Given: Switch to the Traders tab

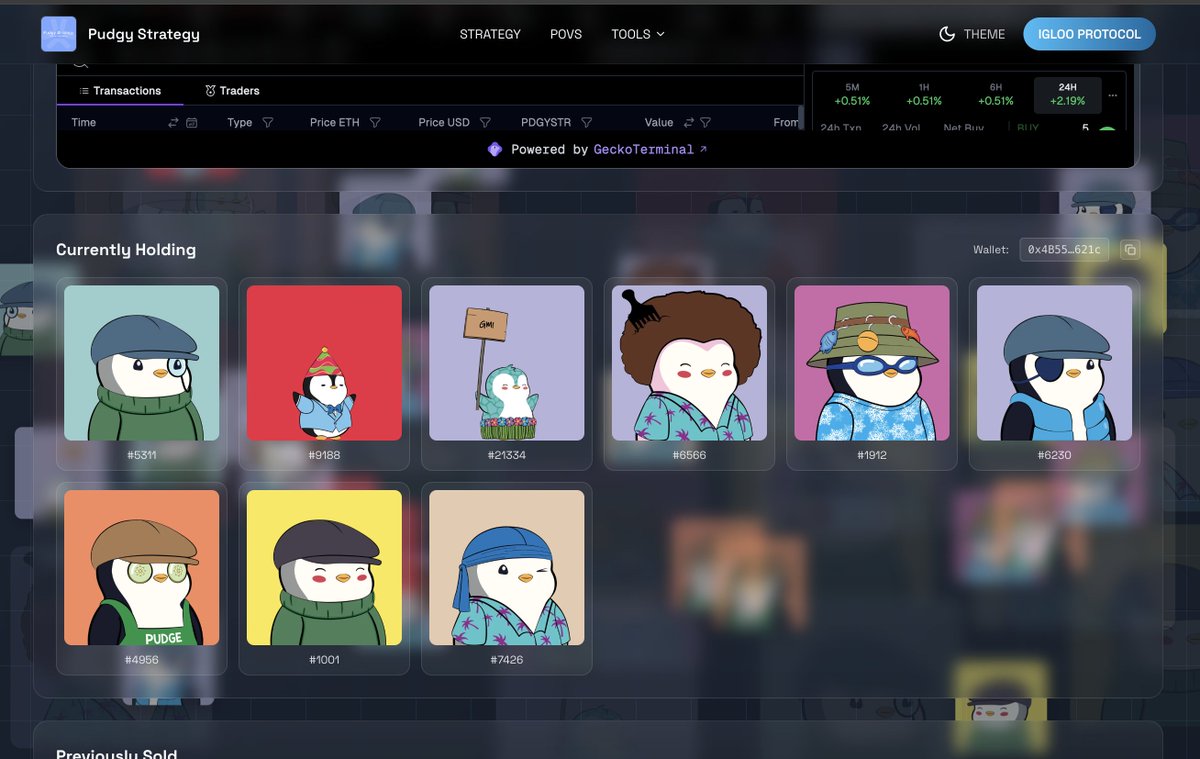Looking at the screenshot, I should point(232,91).
